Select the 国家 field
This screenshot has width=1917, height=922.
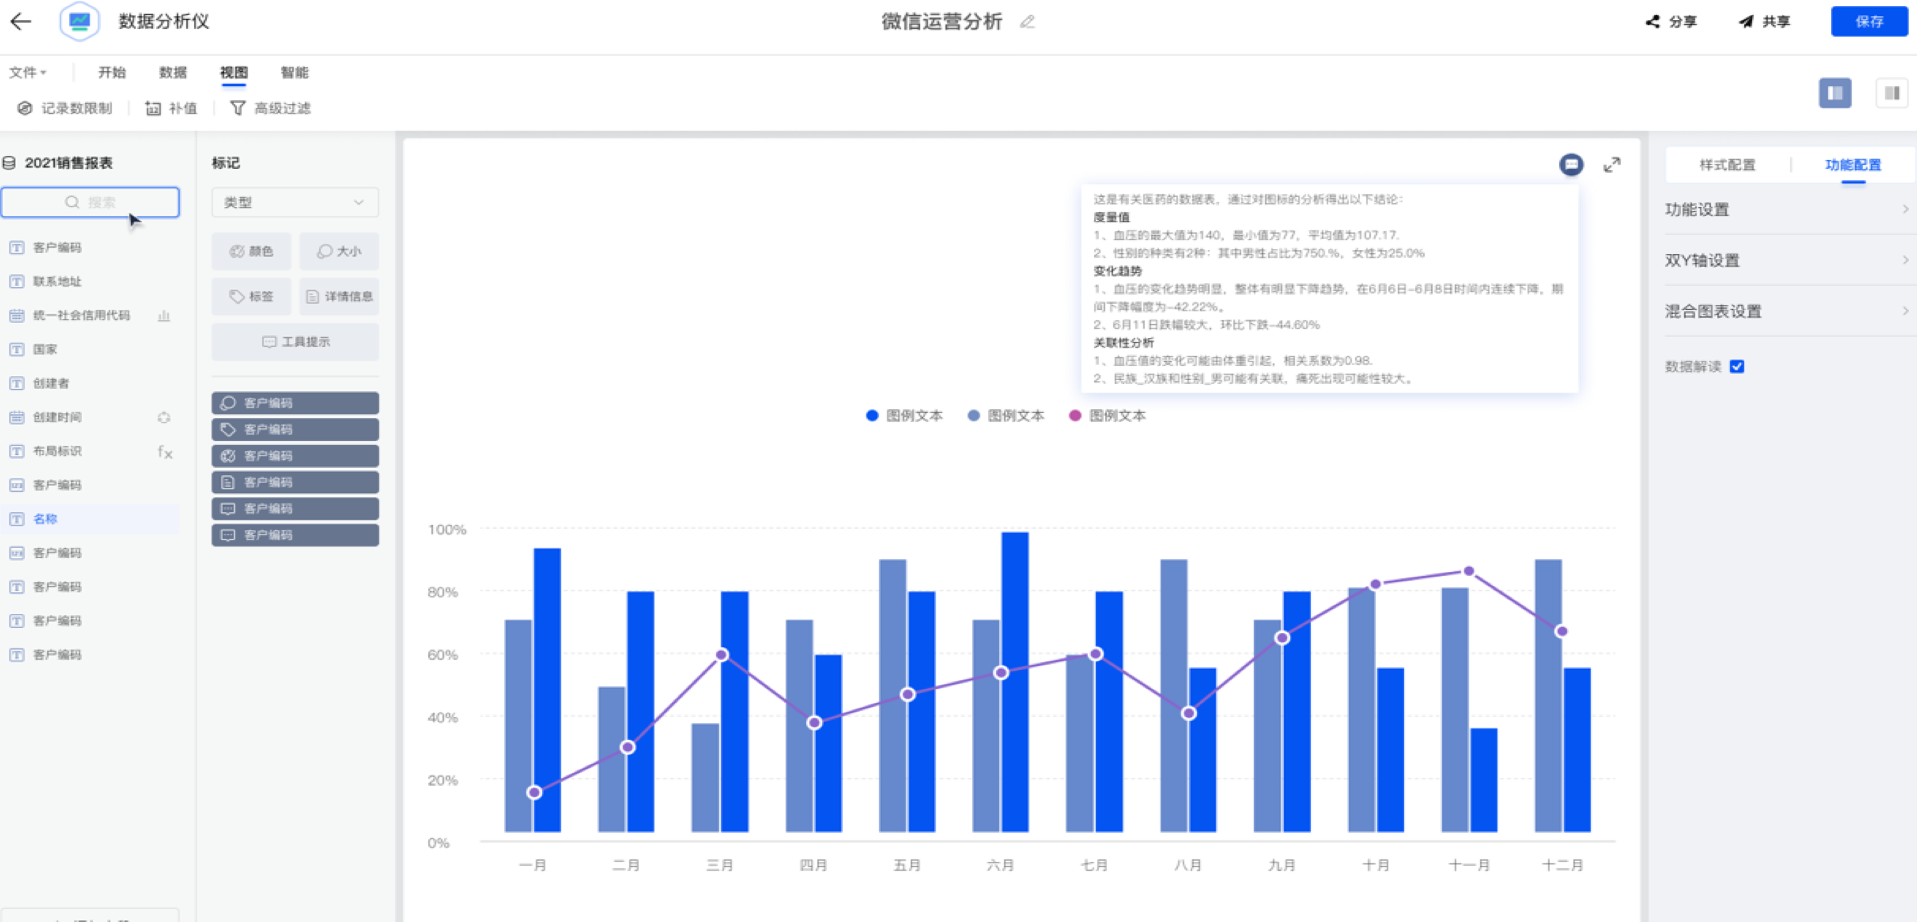click(45, 349)
